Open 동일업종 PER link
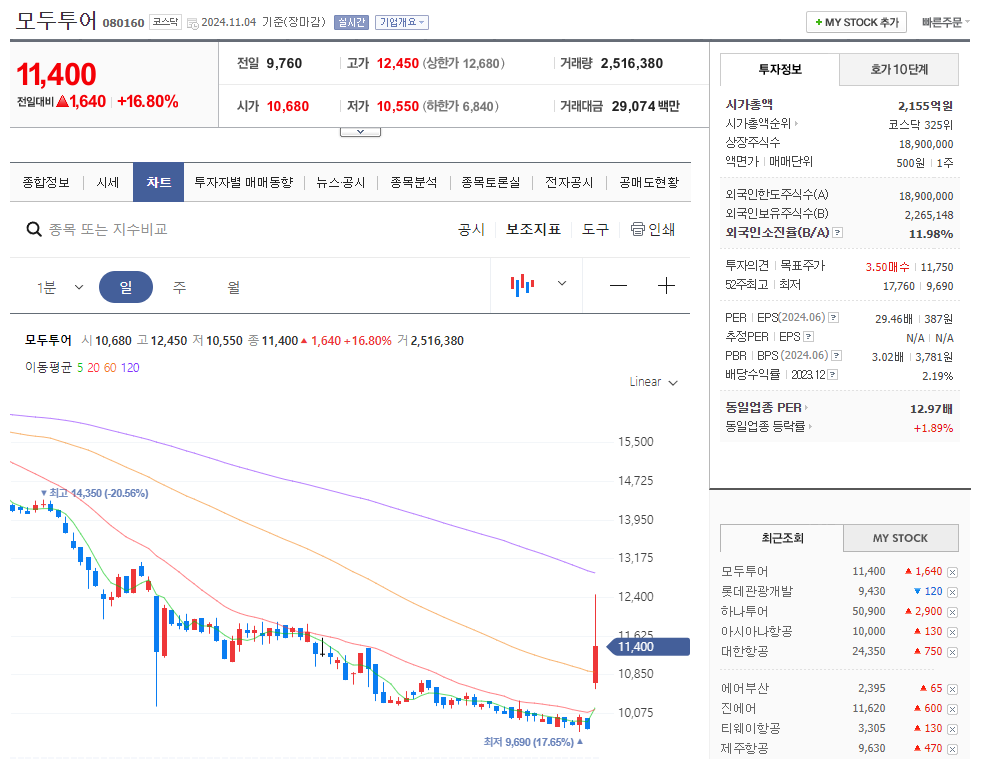This screenshot has width=987, height=759. 767,407
